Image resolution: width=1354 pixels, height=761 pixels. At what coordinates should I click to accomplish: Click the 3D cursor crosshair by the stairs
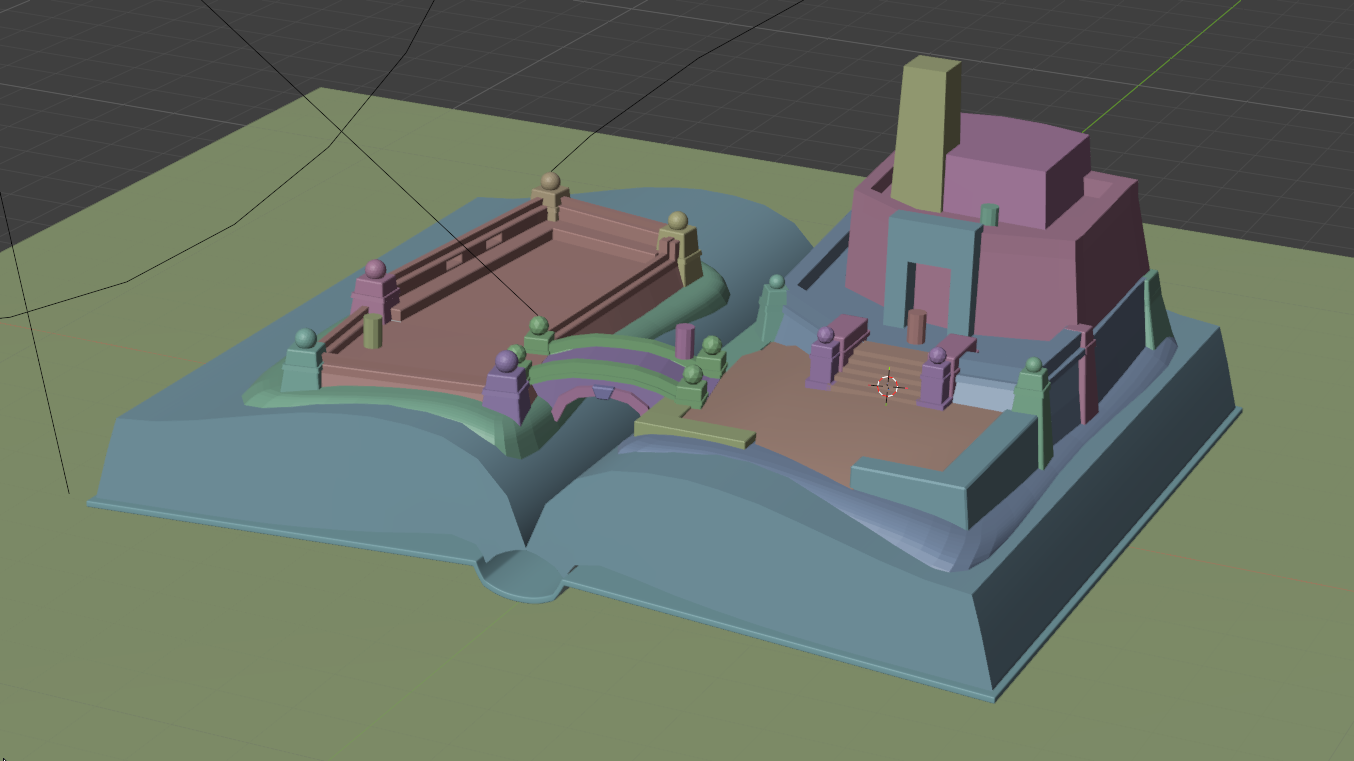pos(887,385)
